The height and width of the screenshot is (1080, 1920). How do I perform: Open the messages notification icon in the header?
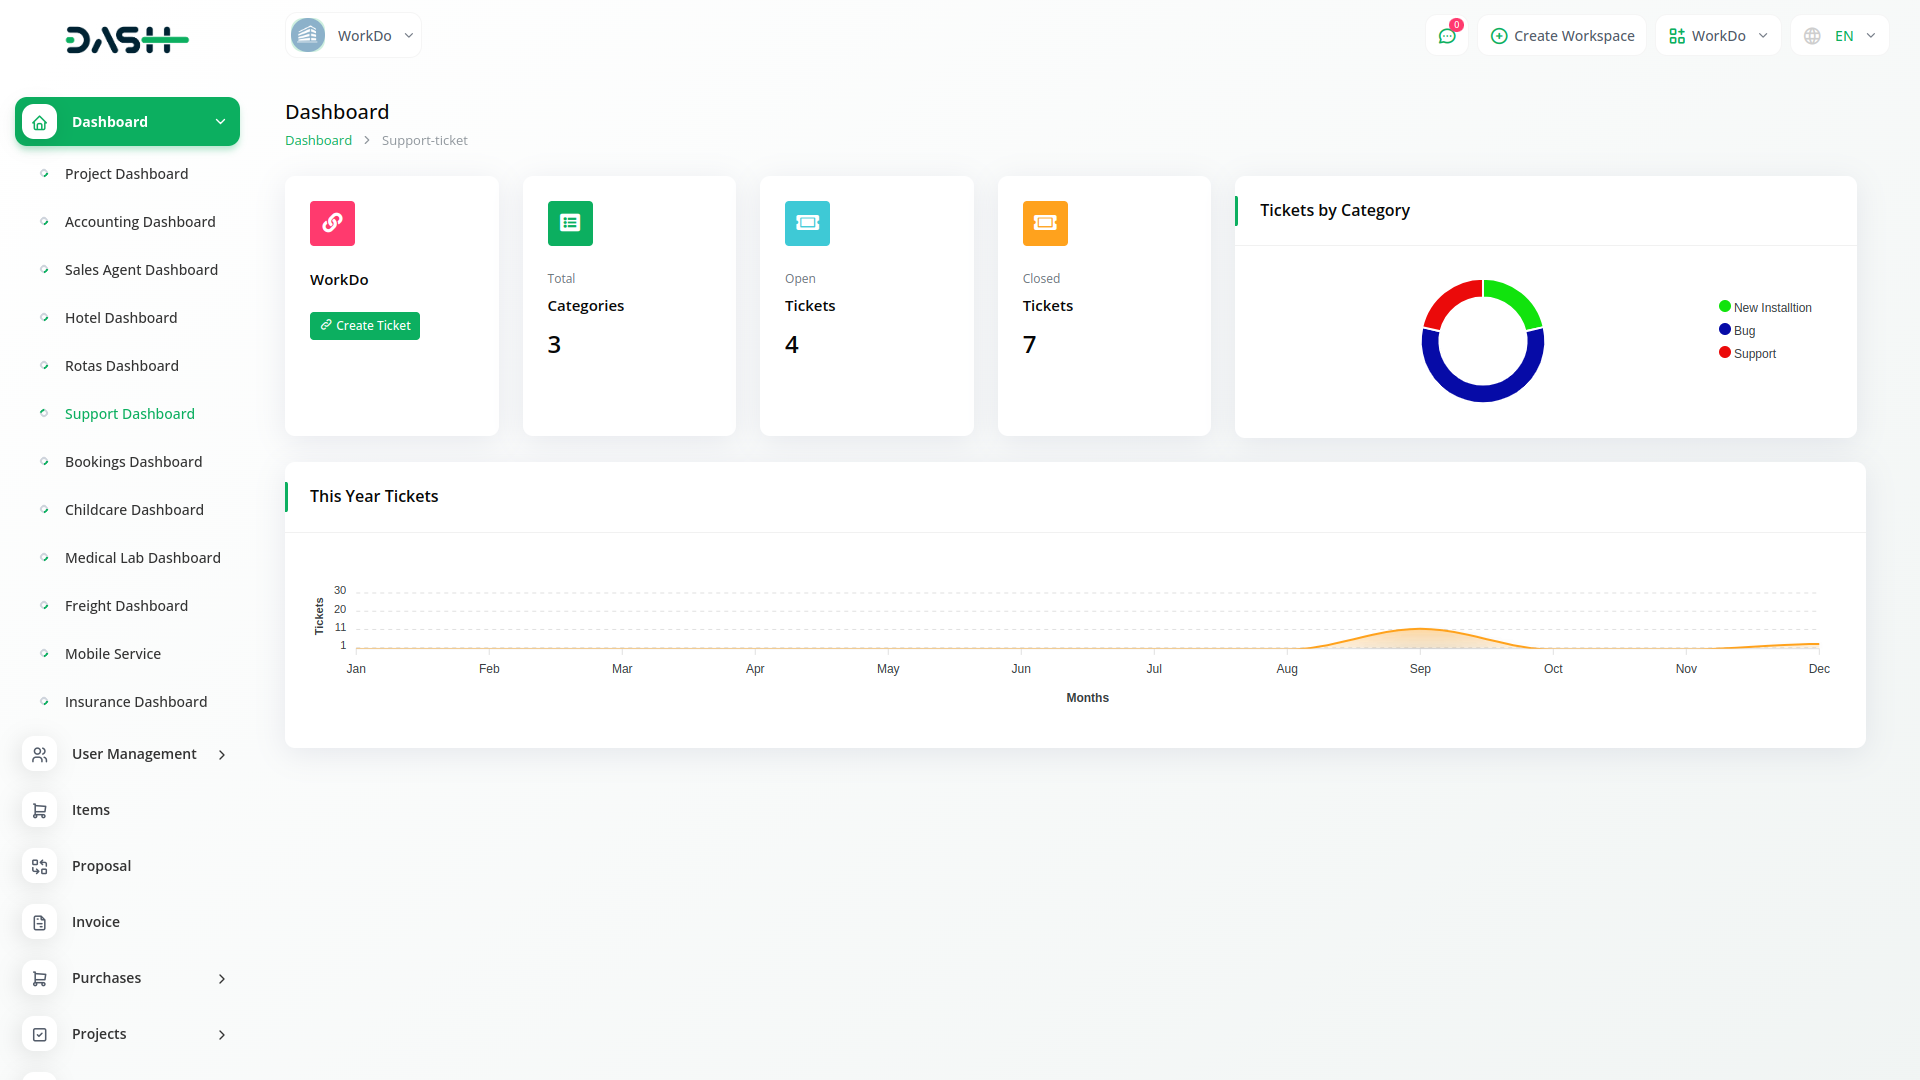pos(1447,35)
